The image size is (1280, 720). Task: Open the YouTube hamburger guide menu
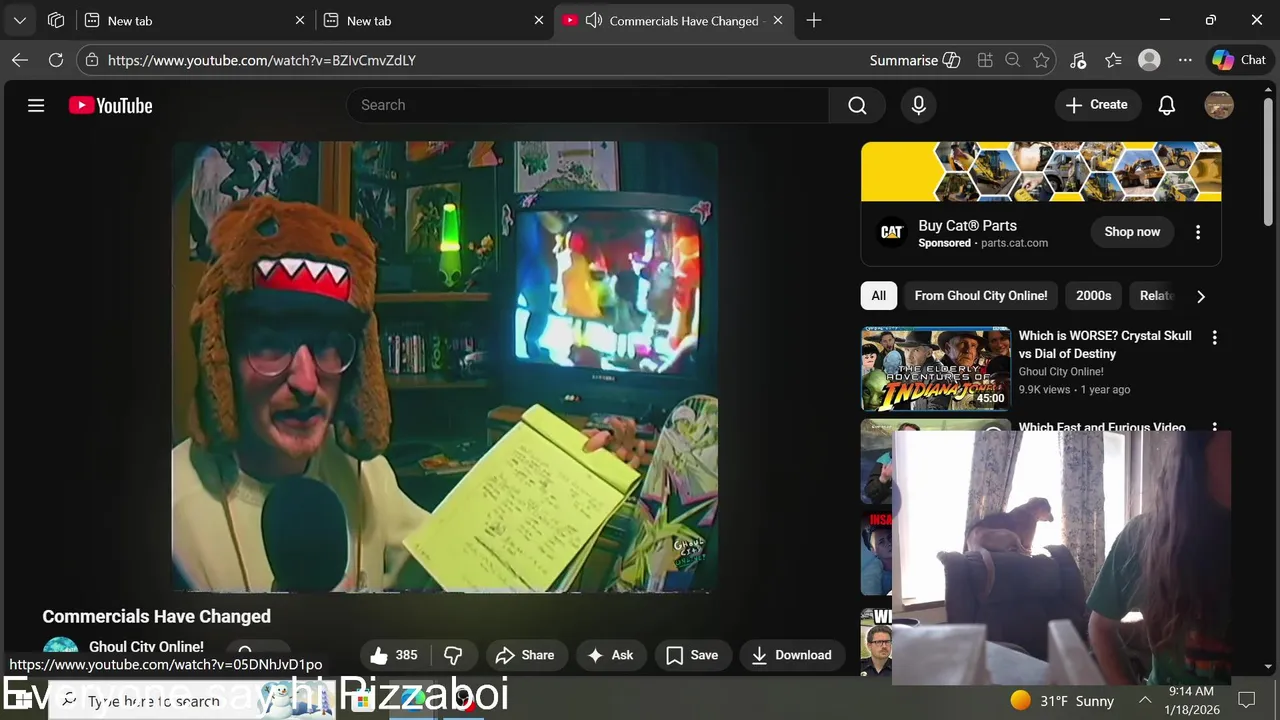36,105
